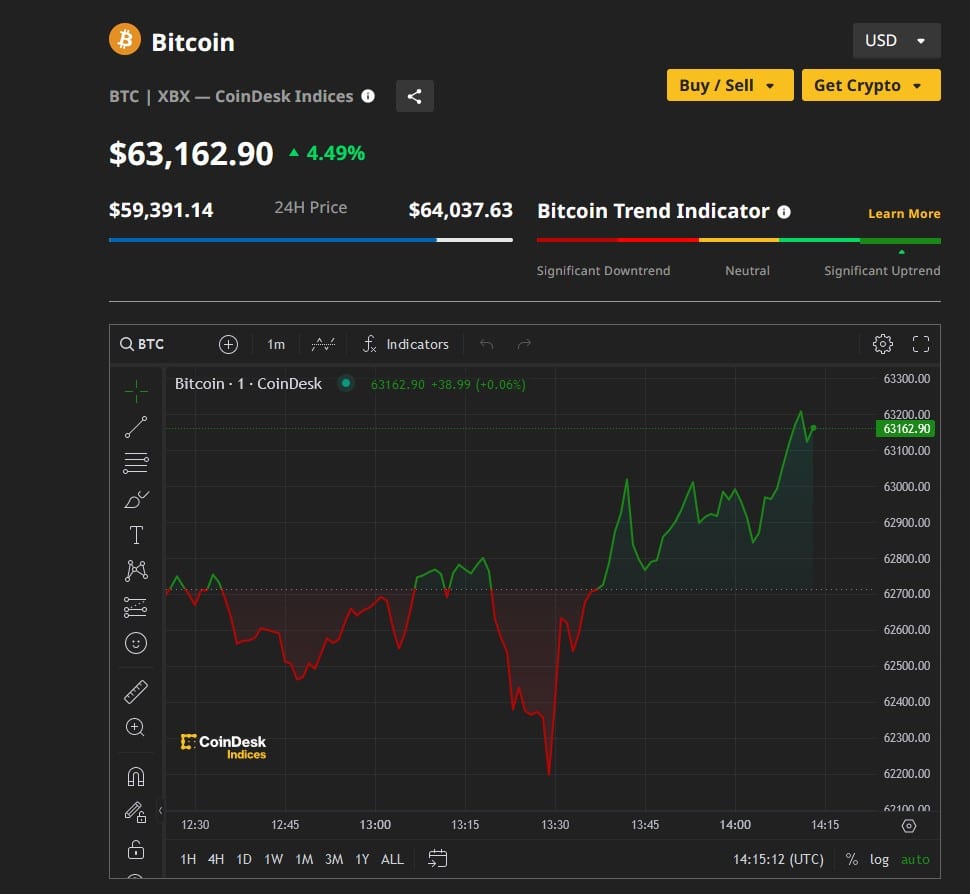The width and height of the screenshot is (970, 894).
Task: Select the Text annotation tool
Action: (136, 535)
